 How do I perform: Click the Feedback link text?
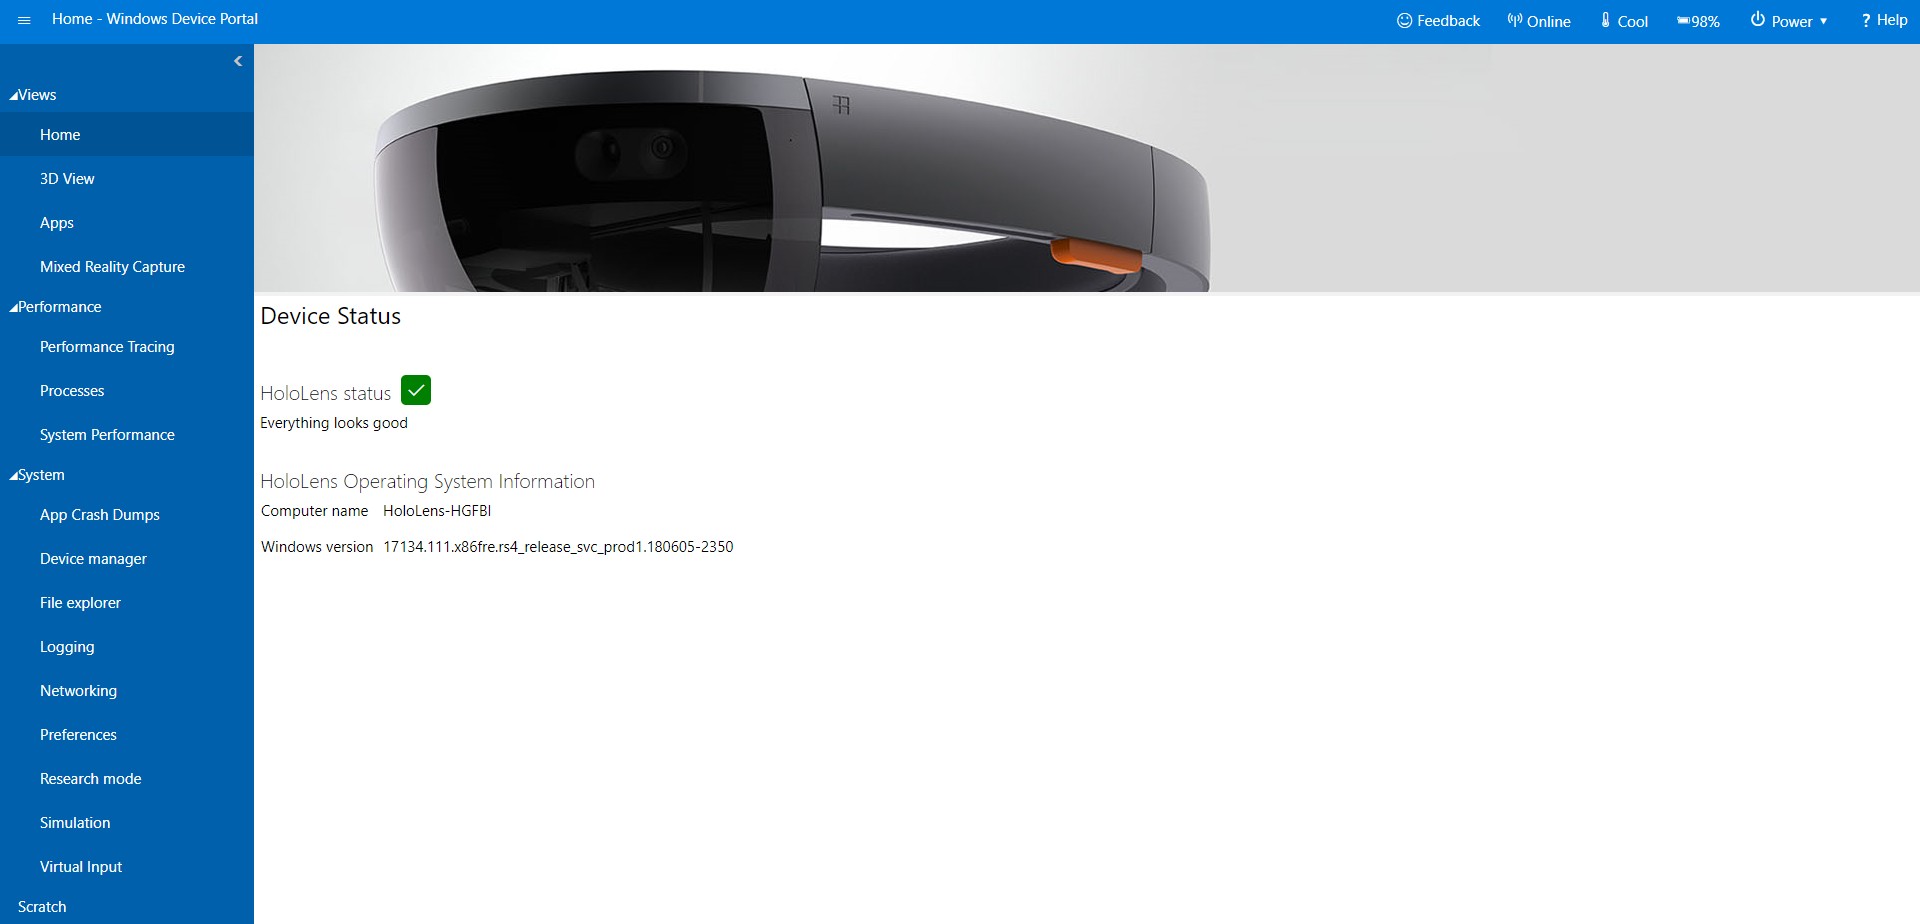pos(1448,21)
